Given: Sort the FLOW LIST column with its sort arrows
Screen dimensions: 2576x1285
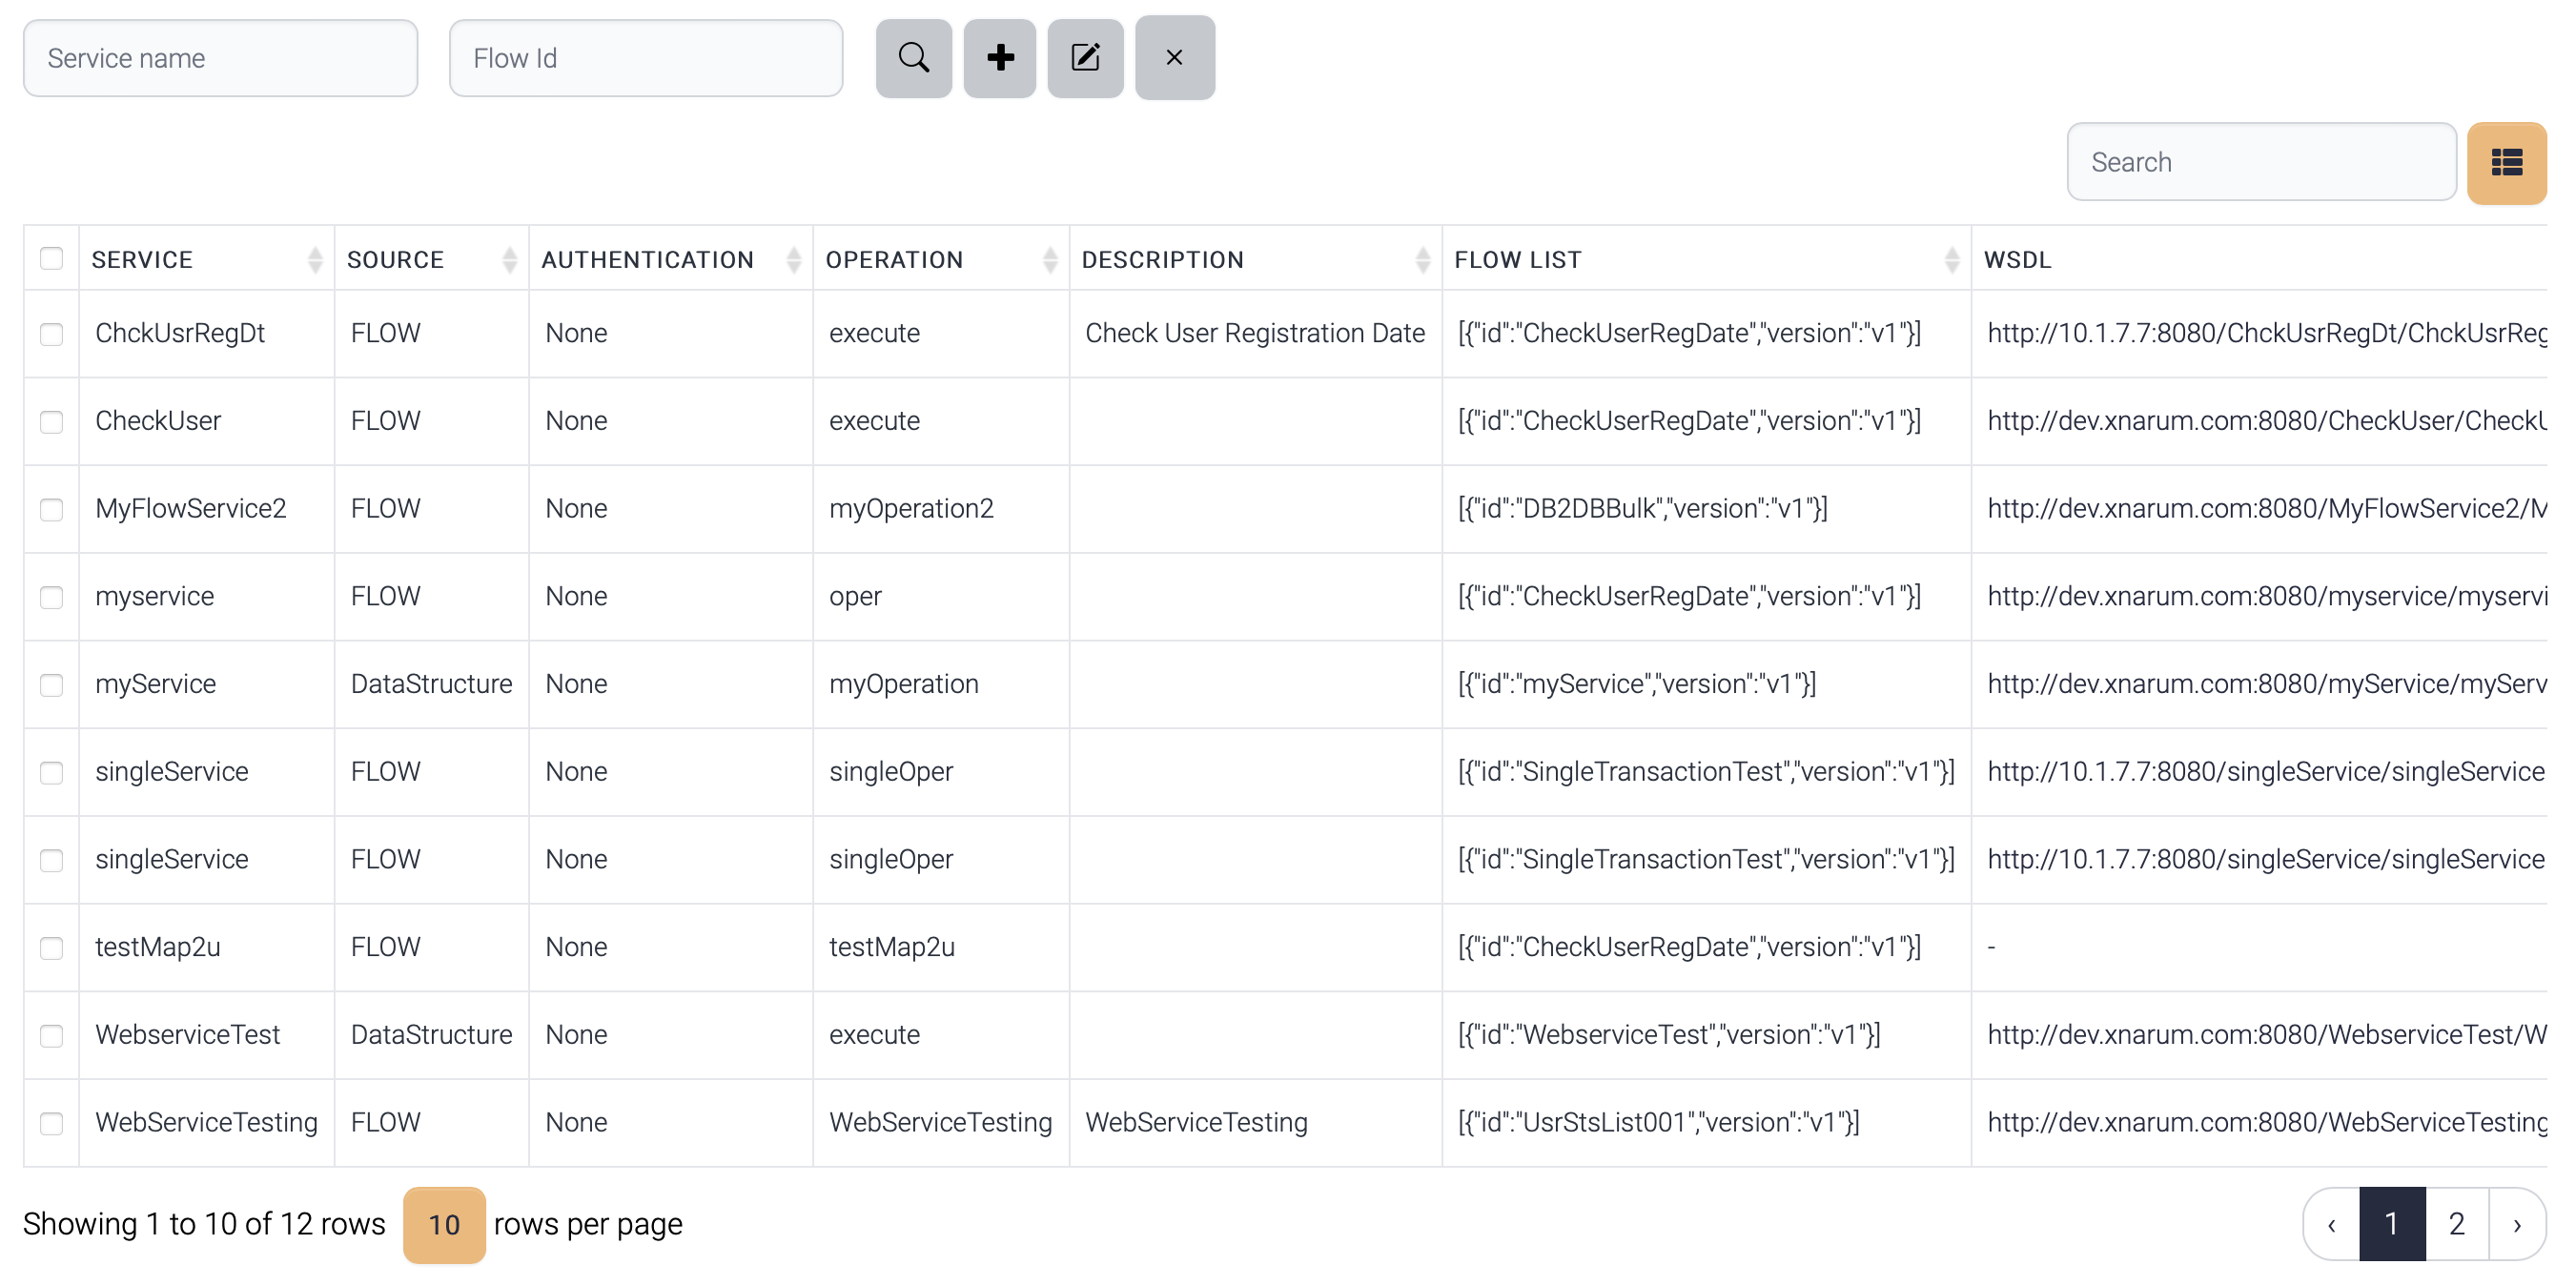Looking at the screenshot, I should [1954, 259].
